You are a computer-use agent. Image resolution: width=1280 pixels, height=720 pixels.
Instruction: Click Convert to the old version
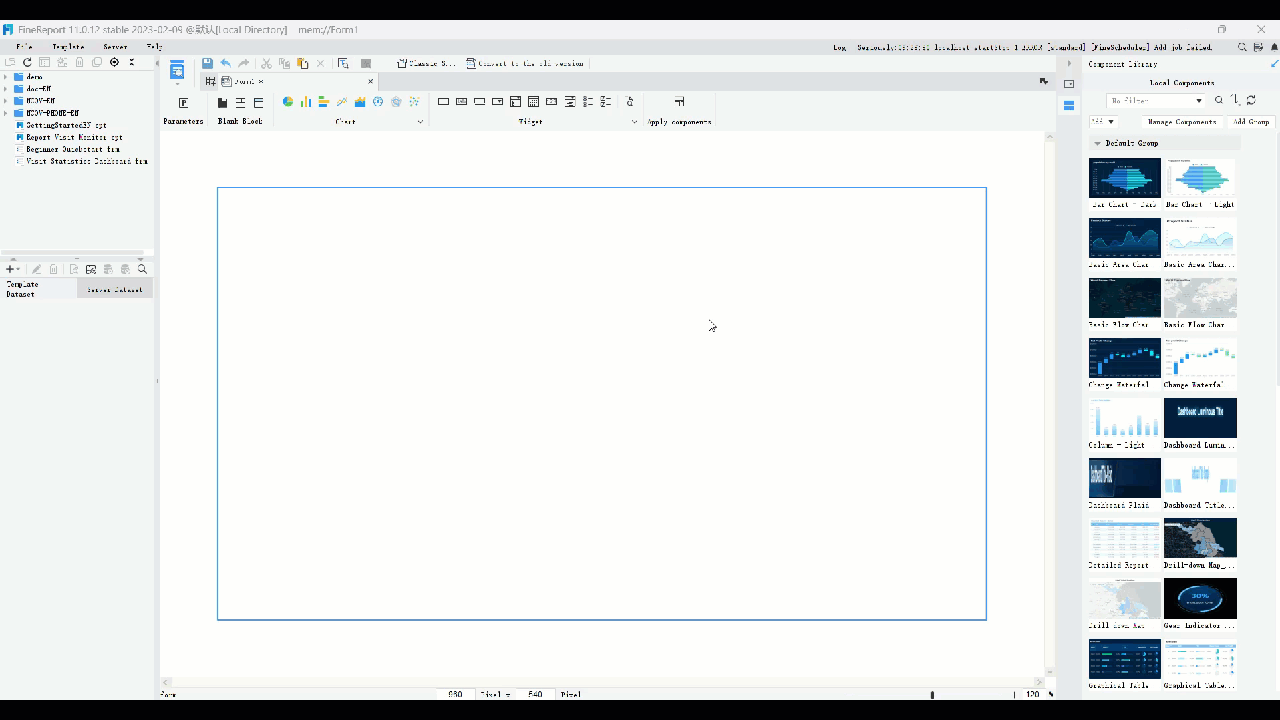coord(525,63)
